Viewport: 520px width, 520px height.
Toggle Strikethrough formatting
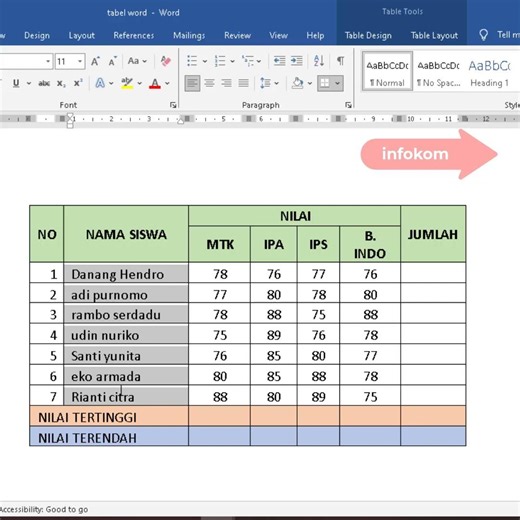[44, 83]
